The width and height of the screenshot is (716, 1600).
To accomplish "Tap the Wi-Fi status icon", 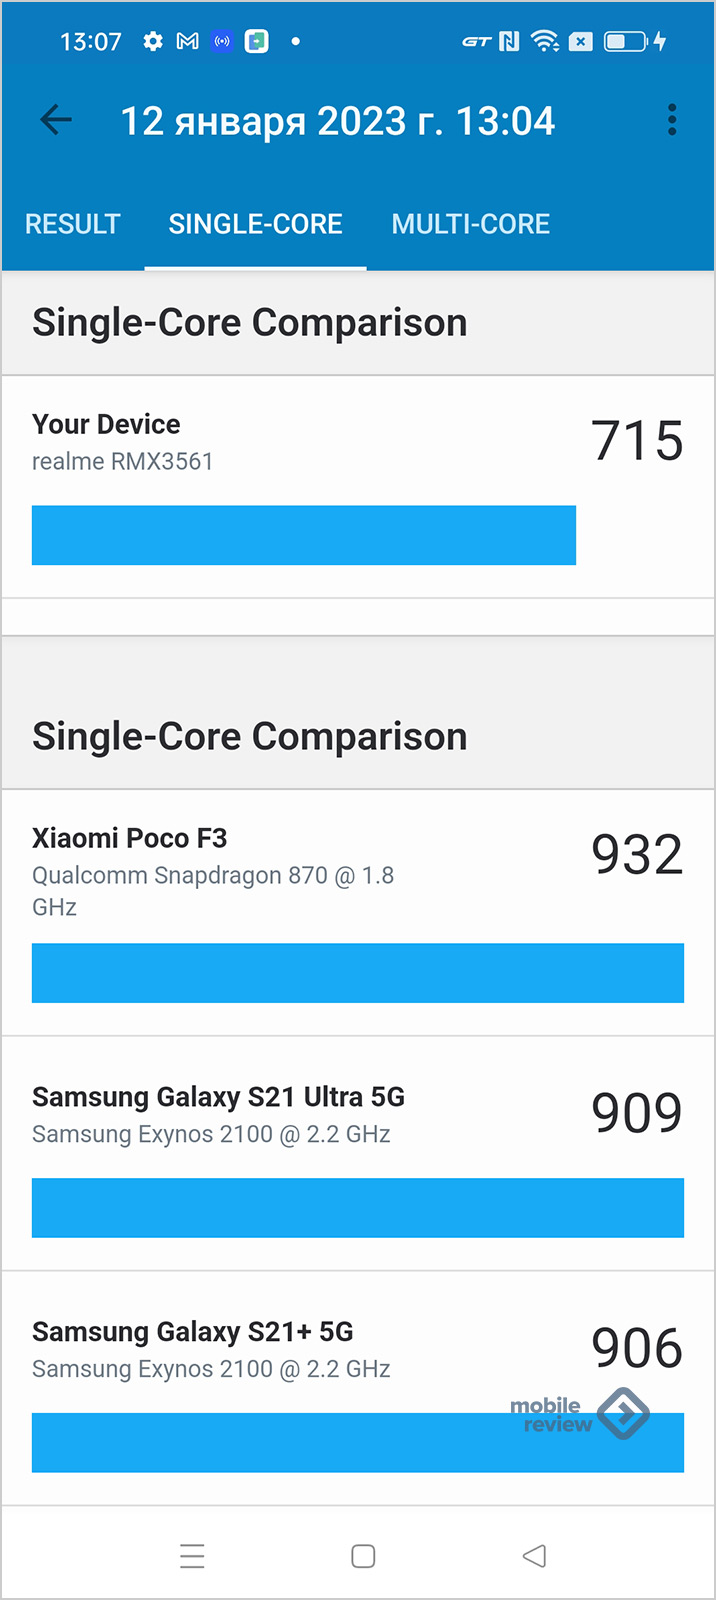I will pyautogui.click(x=545, y=41).
